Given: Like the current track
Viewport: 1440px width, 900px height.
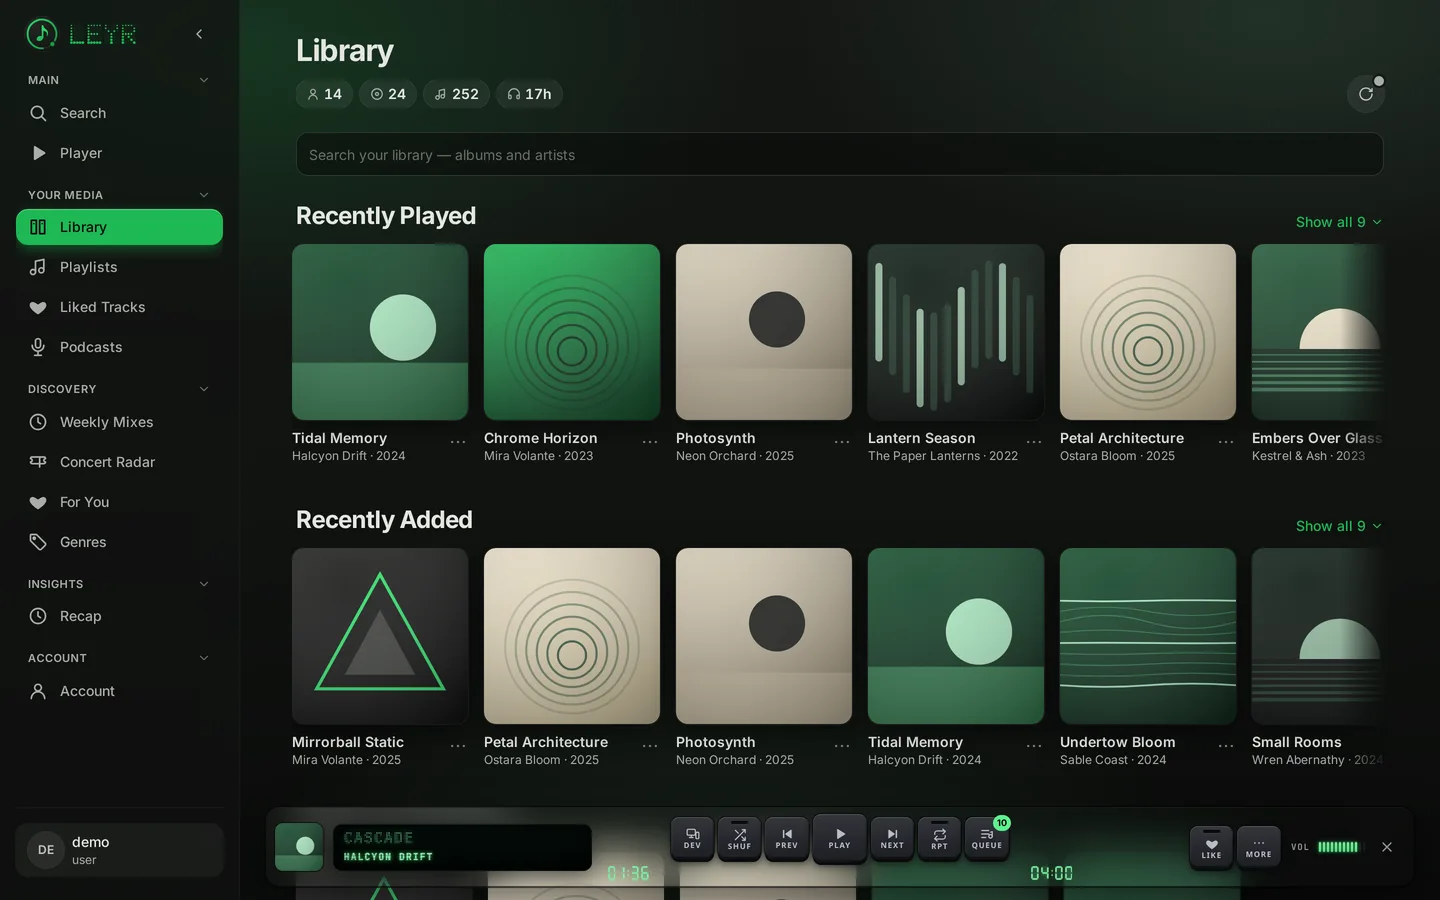Looking at the screenshot, I should click(x=1211, y=847).
